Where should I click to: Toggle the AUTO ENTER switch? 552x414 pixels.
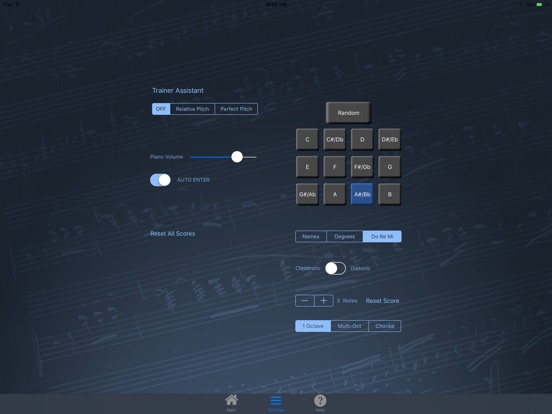tap(160, 180)
